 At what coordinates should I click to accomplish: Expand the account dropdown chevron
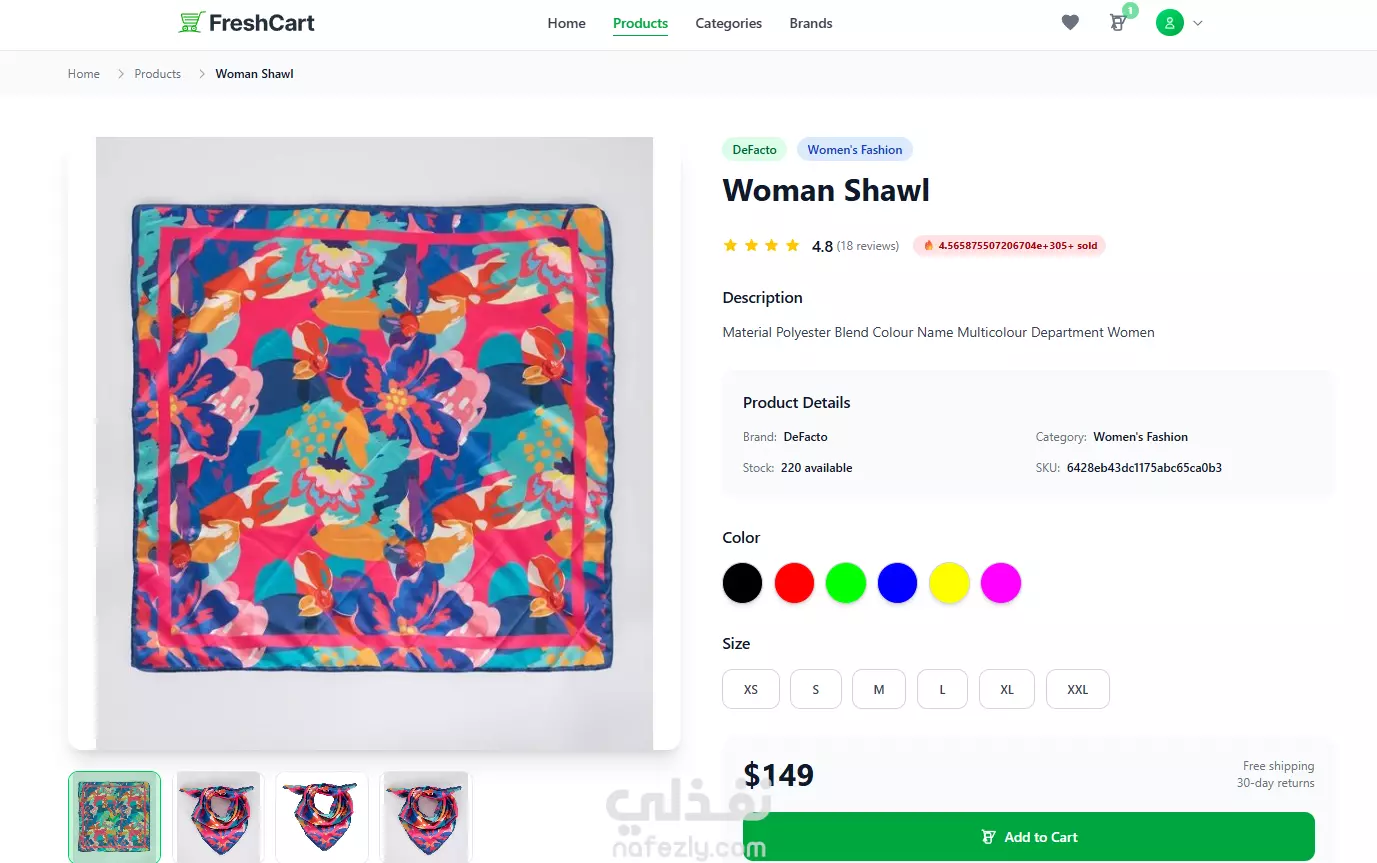click(x=1198, y=23)
